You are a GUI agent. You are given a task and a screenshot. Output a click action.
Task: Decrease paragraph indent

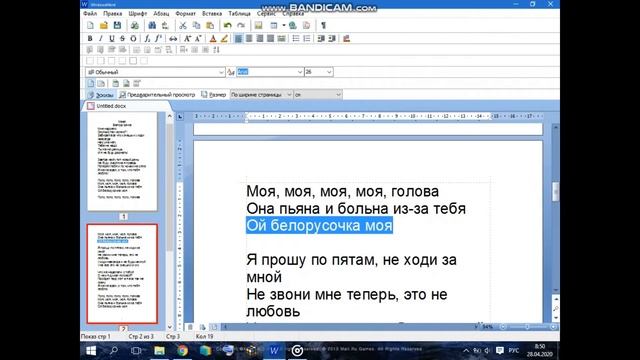click(321, 39)
